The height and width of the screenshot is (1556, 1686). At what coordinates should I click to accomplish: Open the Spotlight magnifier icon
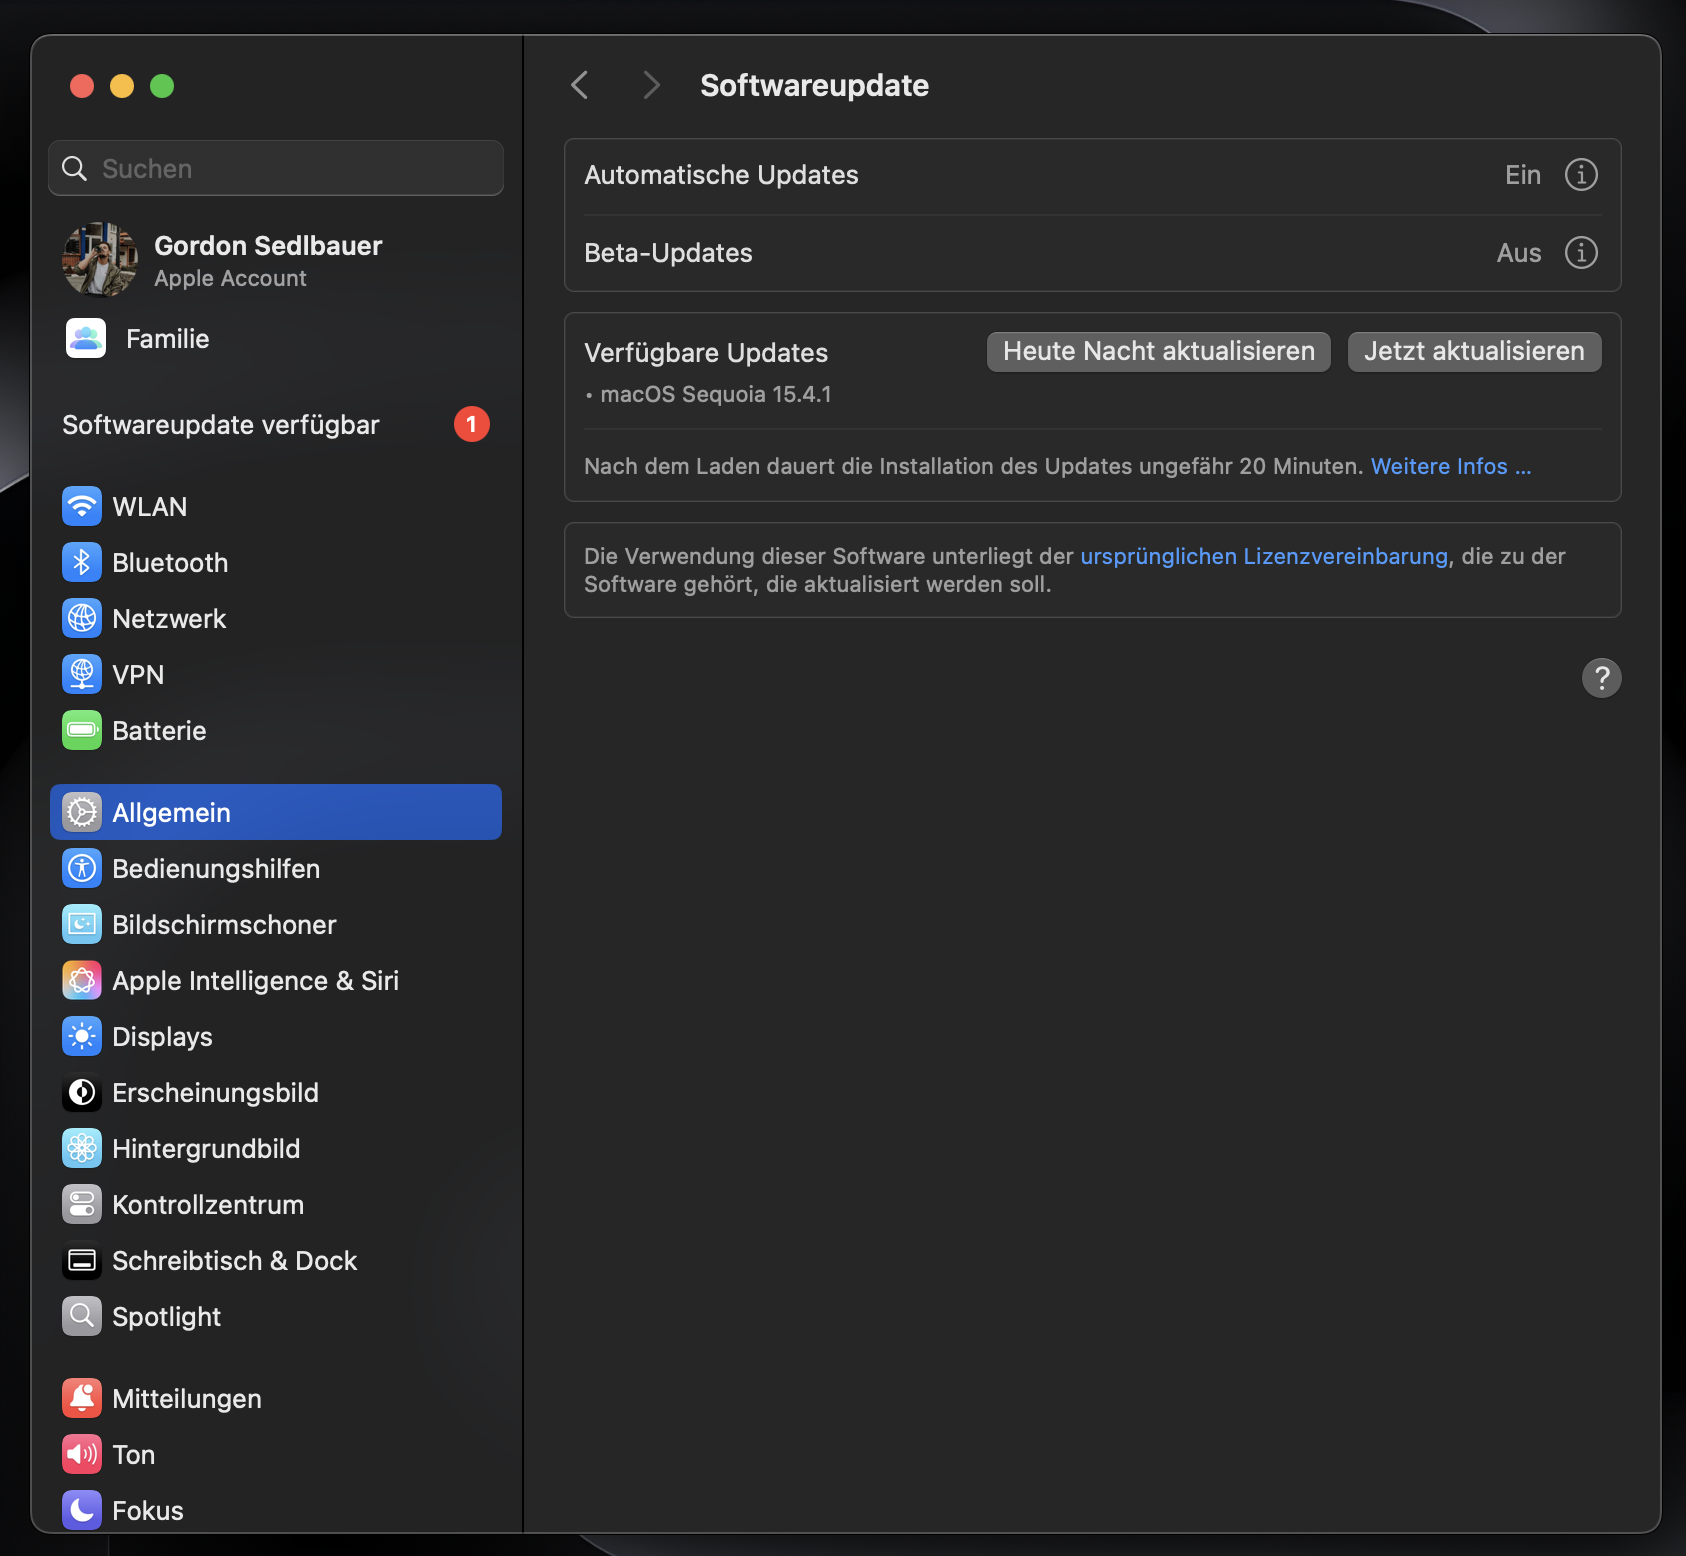pyautogui.click(x=82, y=1316)
